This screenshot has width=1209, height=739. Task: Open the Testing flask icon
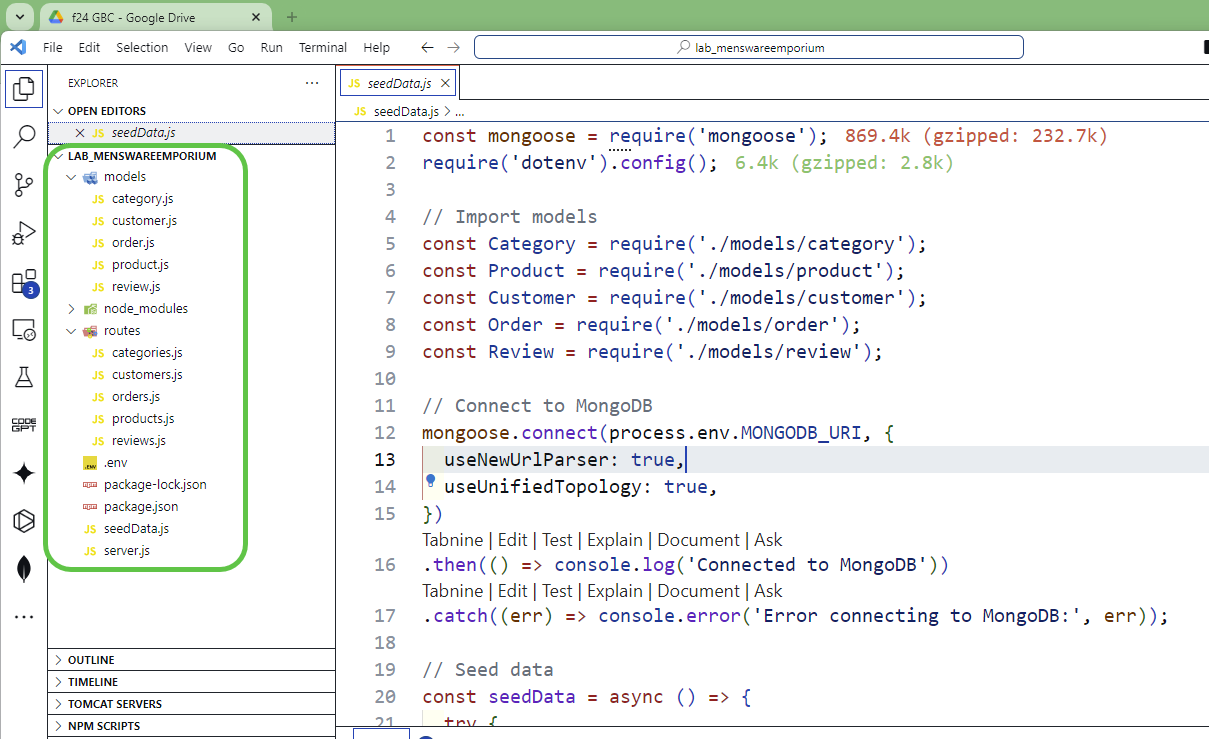[x=24, y=377]
